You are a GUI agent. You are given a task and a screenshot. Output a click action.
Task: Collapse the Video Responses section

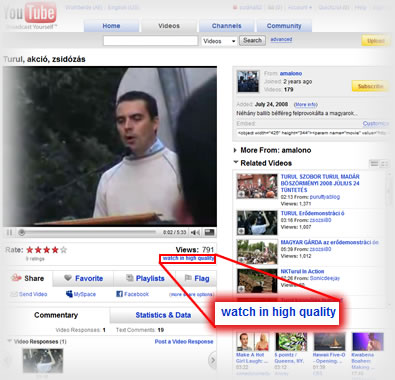(x=10, y=341)
